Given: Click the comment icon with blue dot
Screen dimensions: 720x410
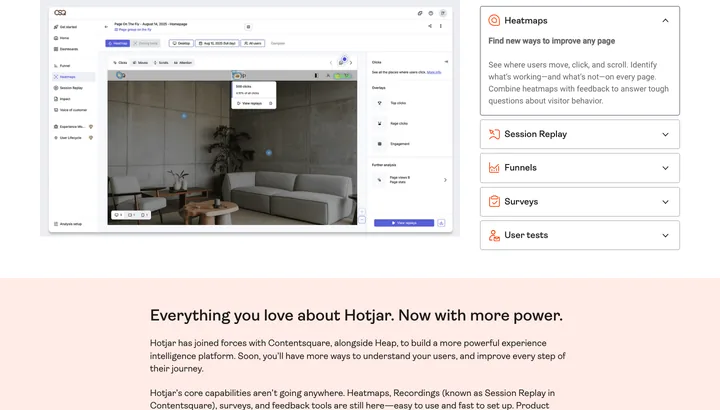Looking at the screenshot, I should [341, 62].
